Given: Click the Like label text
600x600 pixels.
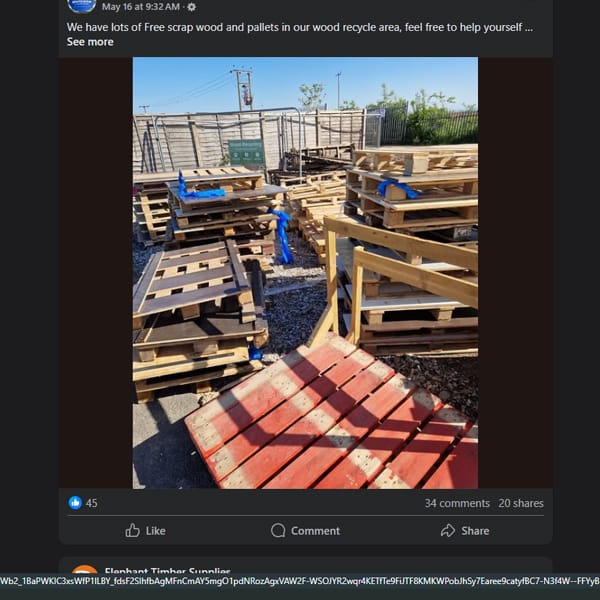Looking at the screenshot, I should [x=155, y=531].
